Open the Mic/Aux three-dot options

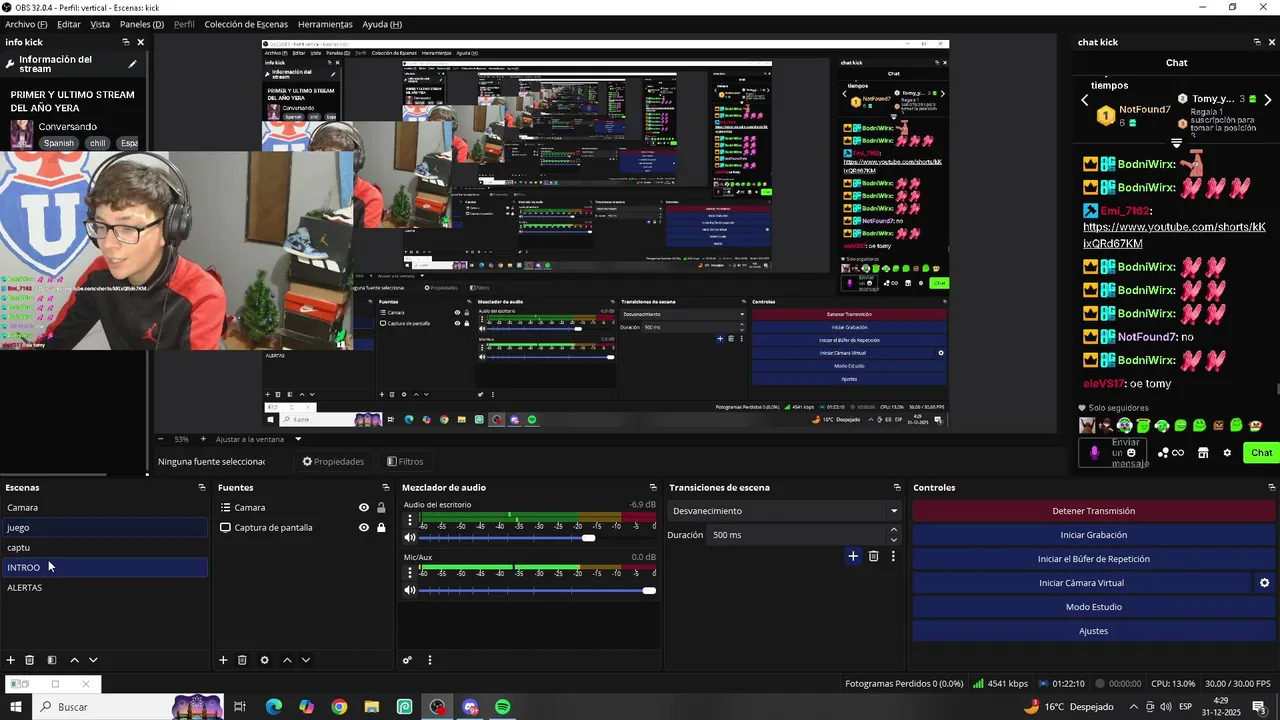pyautogui.click(x=410, y=573)
